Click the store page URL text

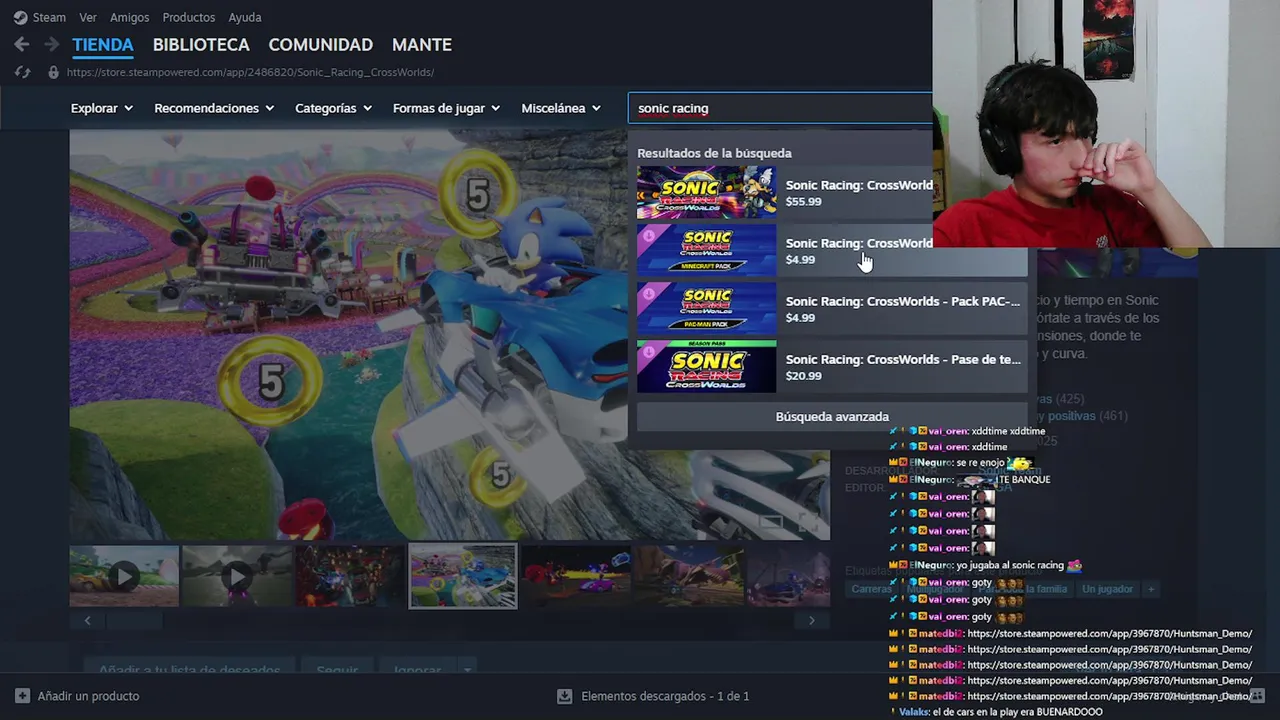pos(250,72)
